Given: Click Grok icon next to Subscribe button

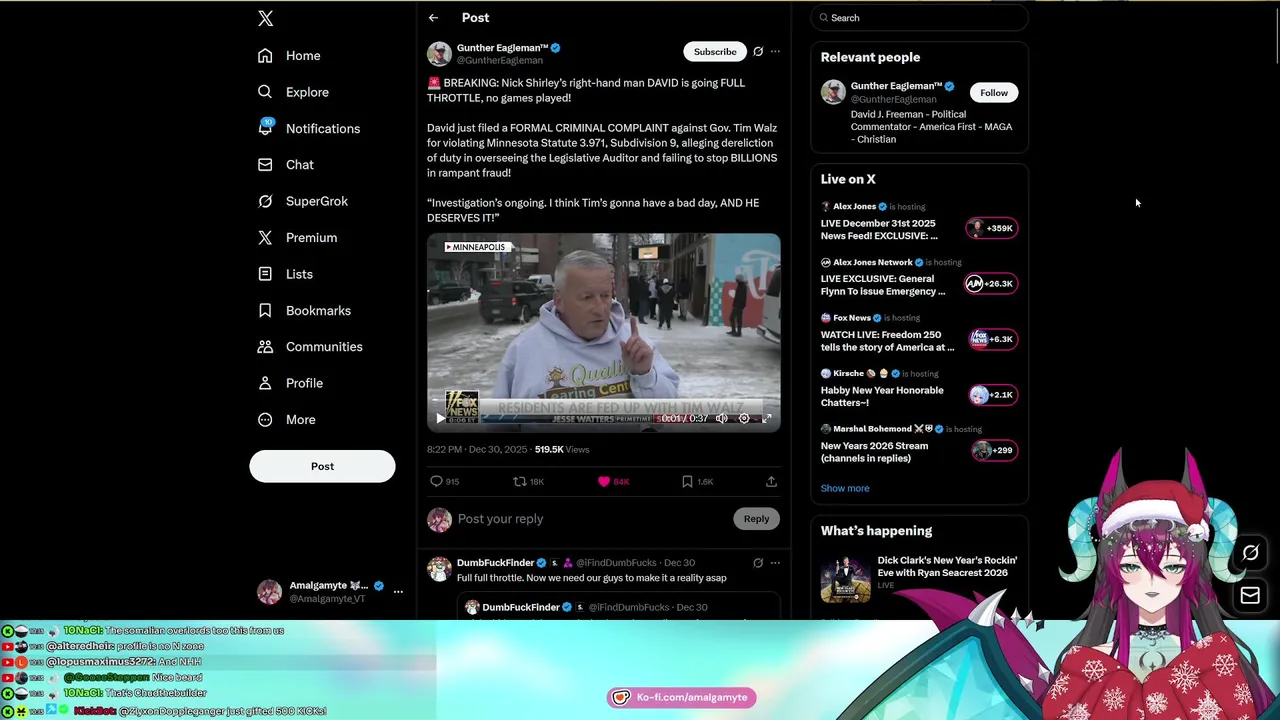Looking at the screenshot, I should point(758,52).
